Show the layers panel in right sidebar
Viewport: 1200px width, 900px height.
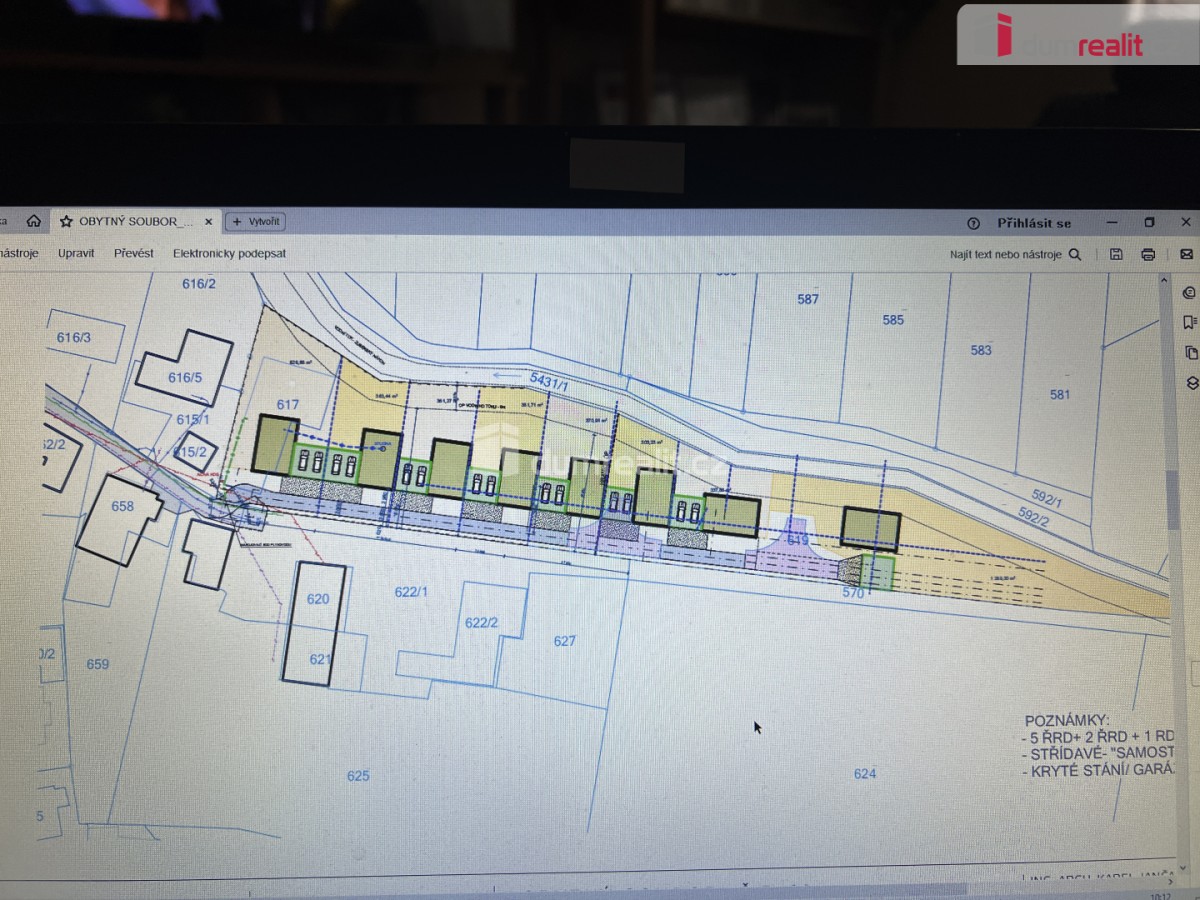point(1191,382)
